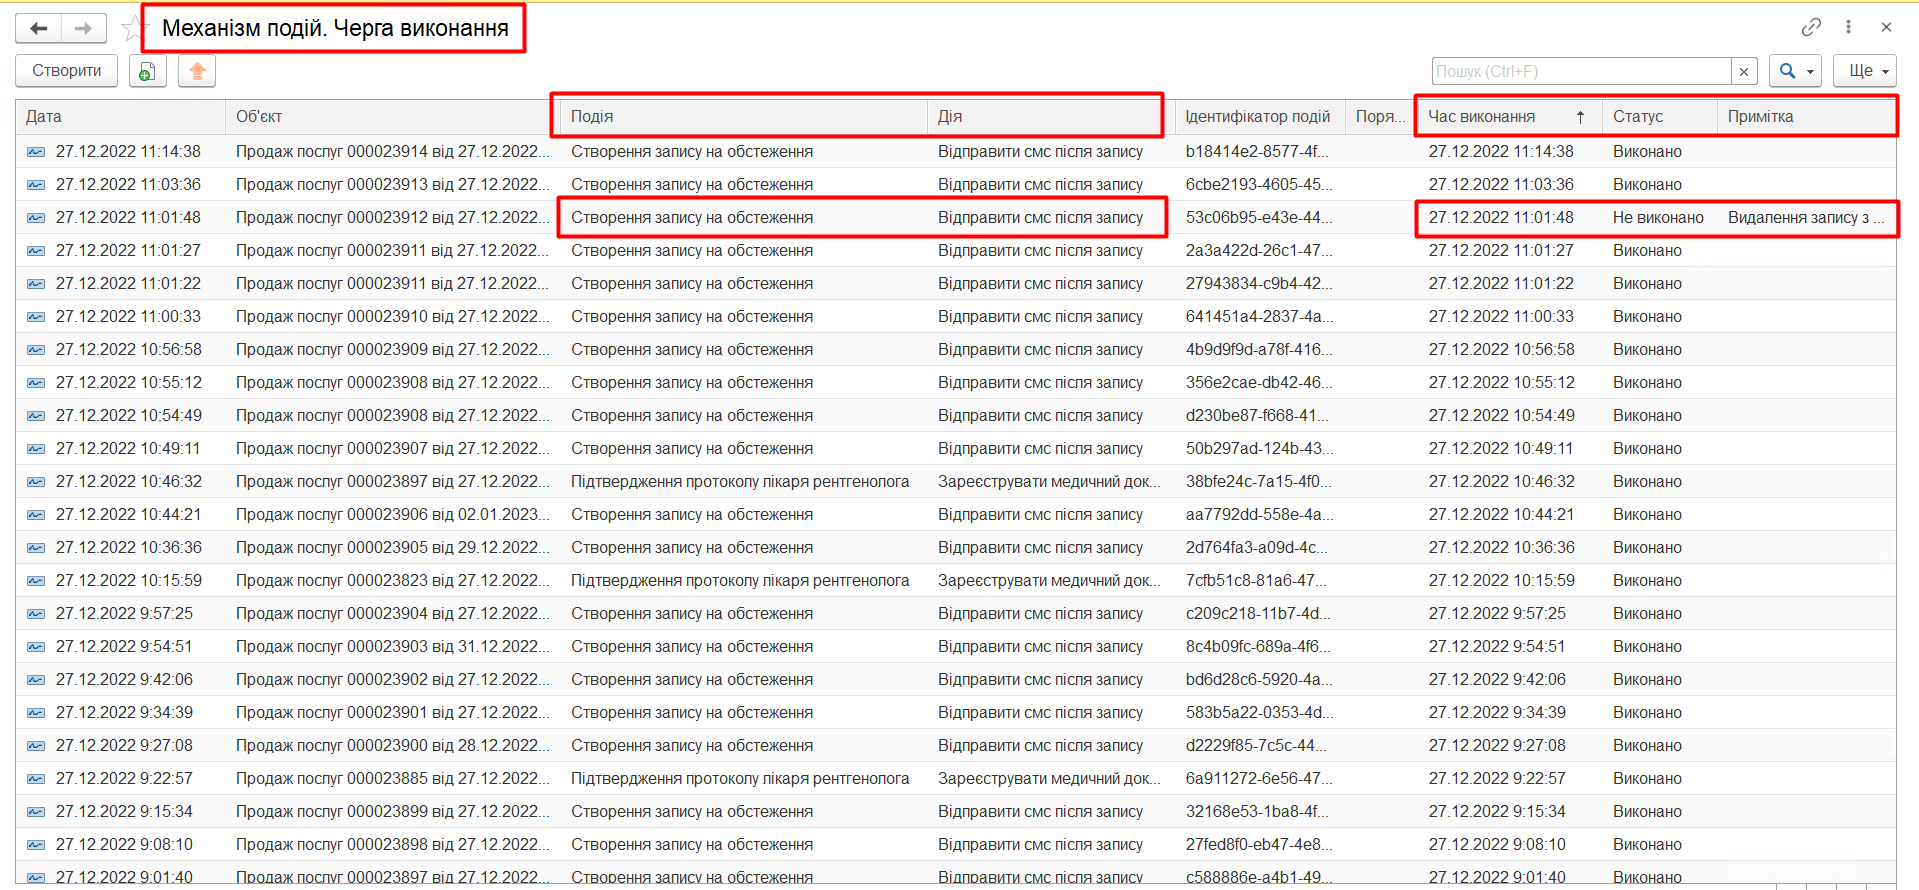Click record icon of row 27.12.2022 11:14:38
The width and height of the screenshot is (1919, 890).
(x=36, y=152)
